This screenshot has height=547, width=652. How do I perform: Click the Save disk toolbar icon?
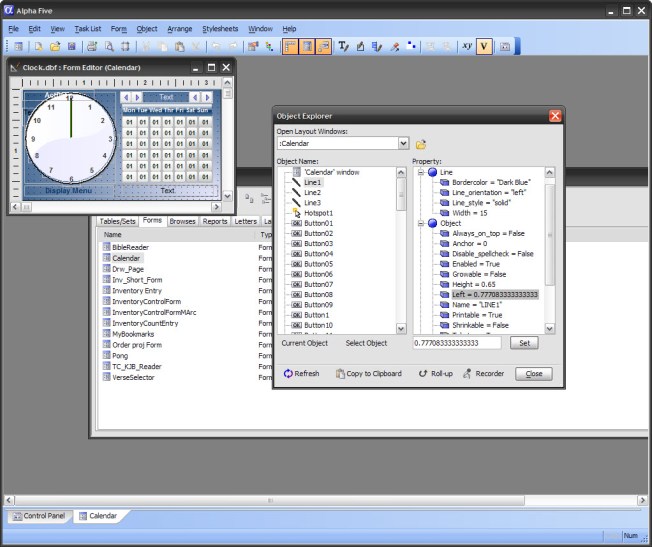(x=72, y=47)
